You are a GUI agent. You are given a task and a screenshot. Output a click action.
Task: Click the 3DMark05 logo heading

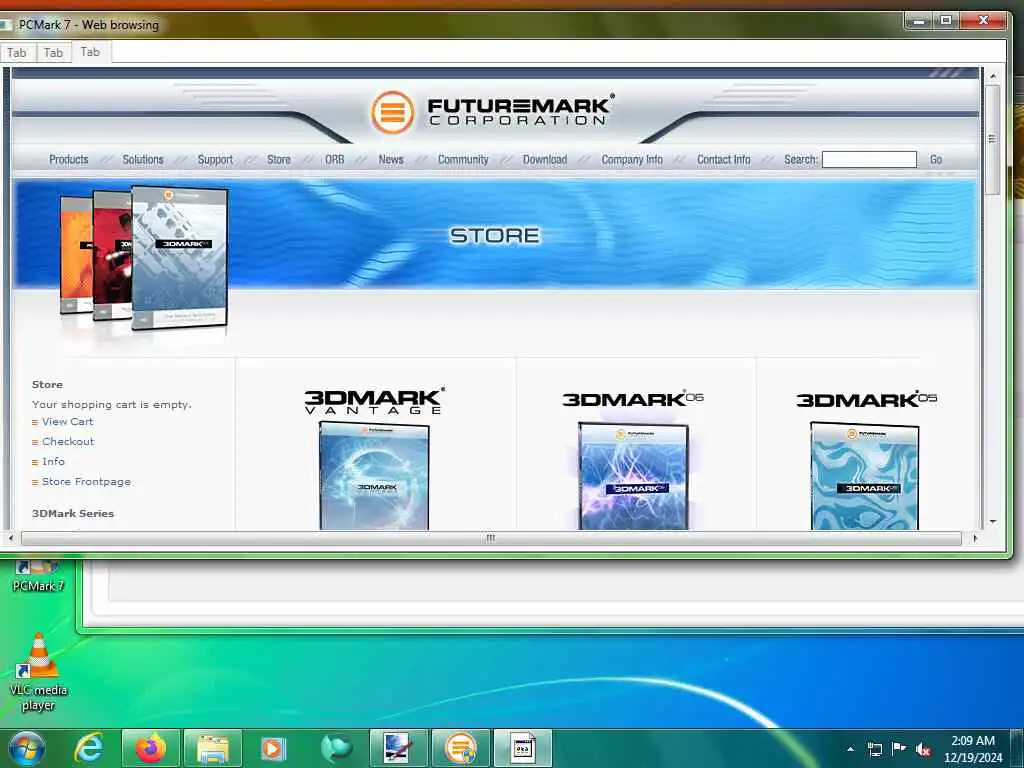click(867, 399)
